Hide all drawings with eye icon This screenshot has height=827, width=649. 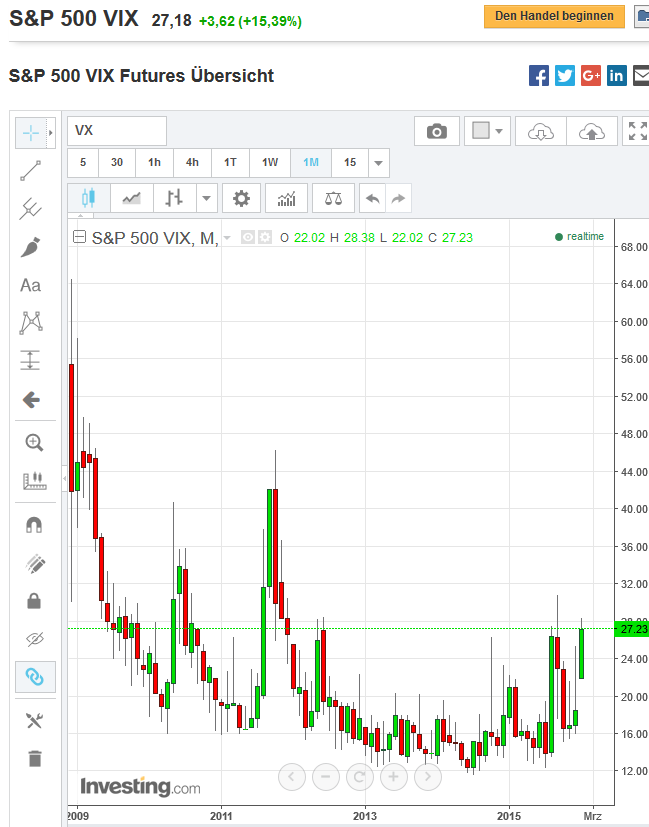tap(34, 639)
